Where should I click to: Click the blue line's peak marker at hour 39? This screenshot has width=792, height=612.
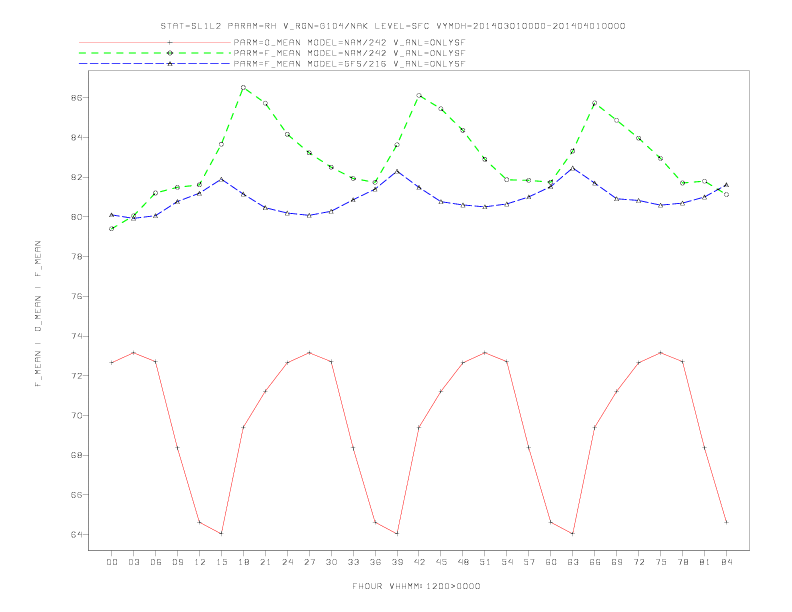(397, 172)
